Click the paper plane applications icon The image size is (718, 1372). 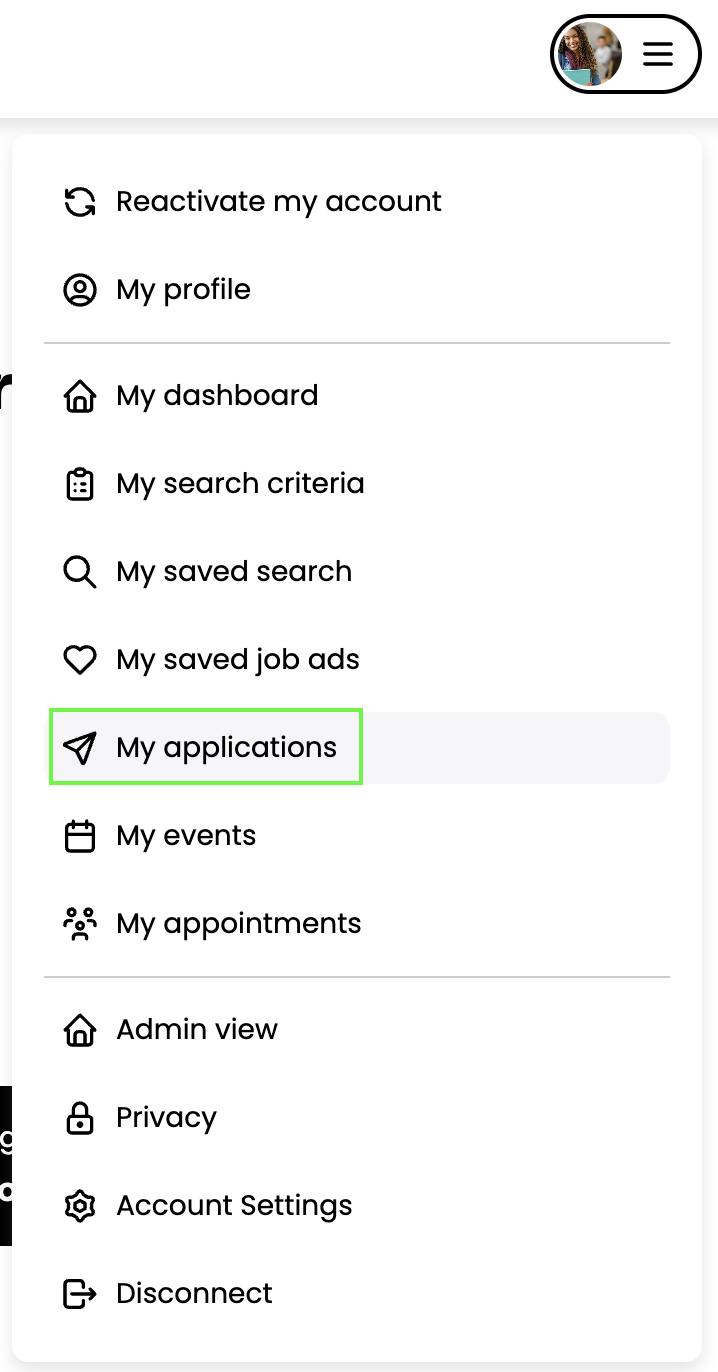point(80,748)
